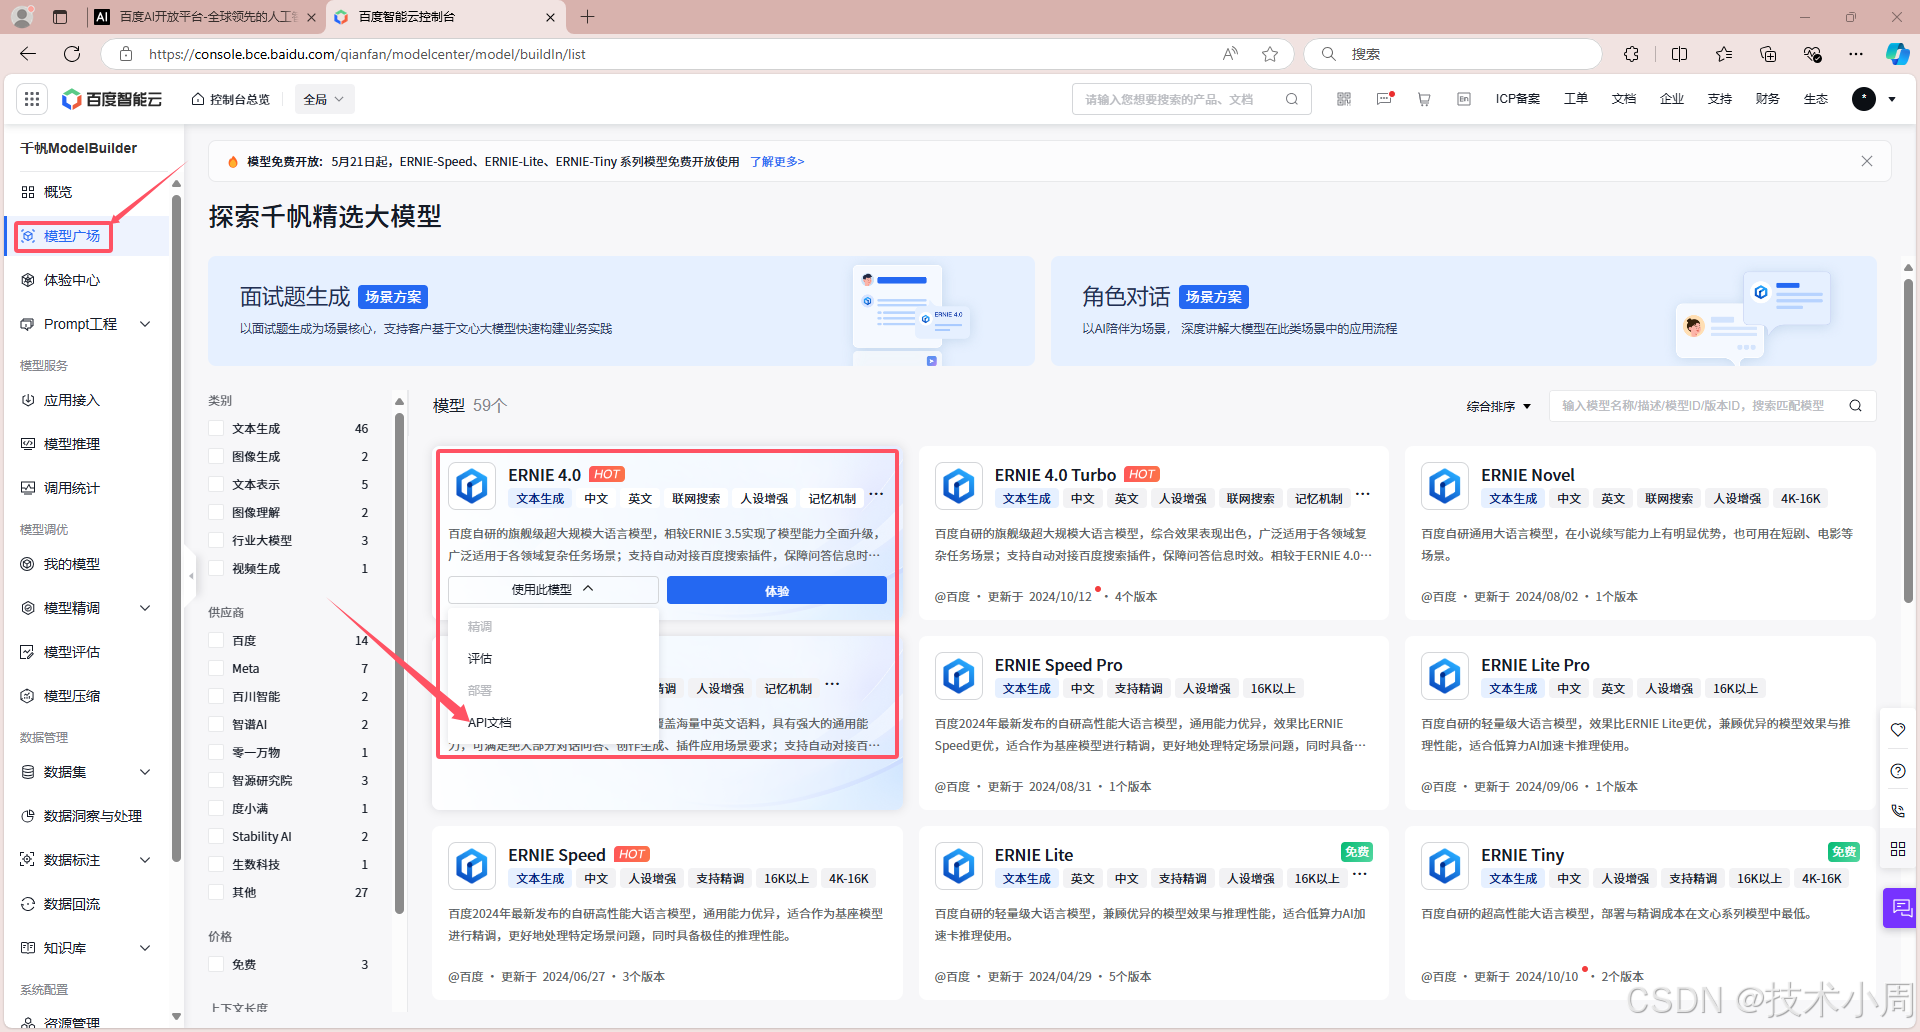
Task: Check the Meta supplier filter
Action: click(216, 668)
